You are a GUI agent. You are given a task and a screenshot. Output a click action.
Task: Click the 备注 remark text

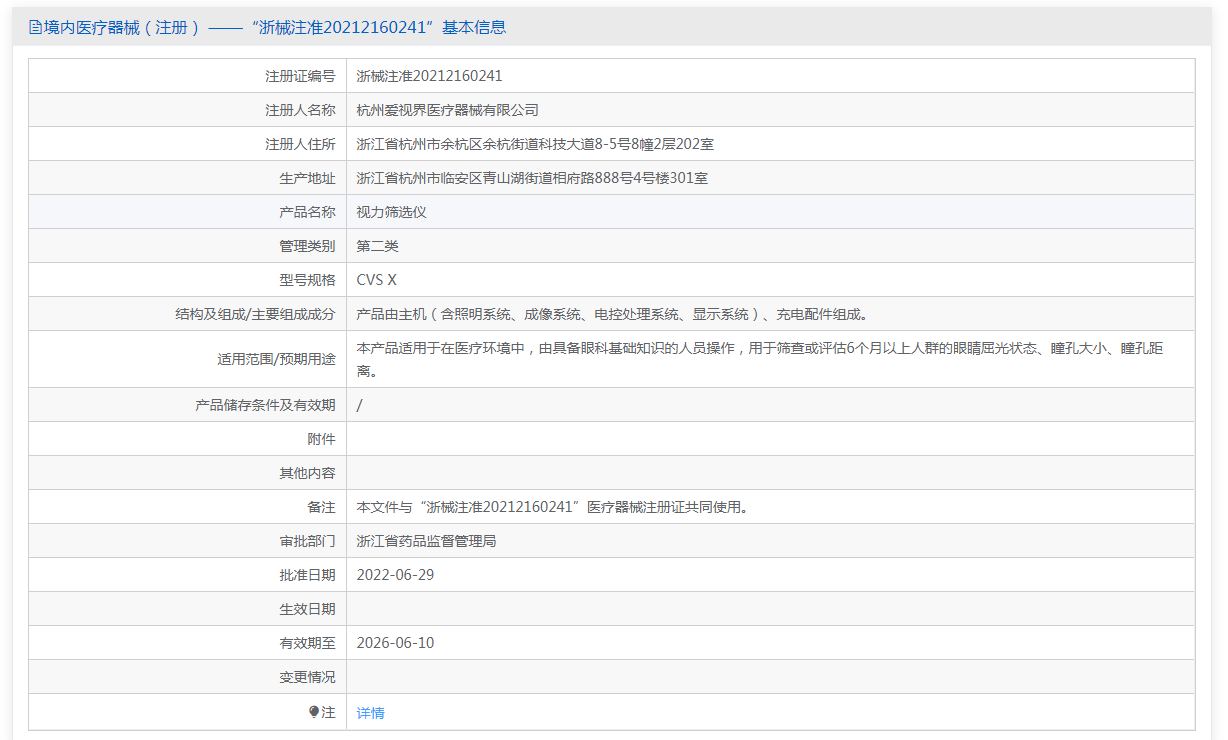pyautogui.click(x=552, y=507)
